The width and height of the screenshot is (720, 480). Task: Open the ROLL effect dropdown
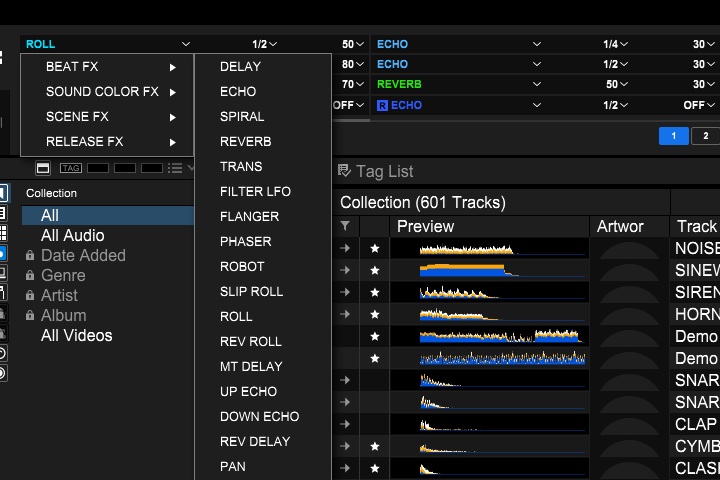click(106, 44)
